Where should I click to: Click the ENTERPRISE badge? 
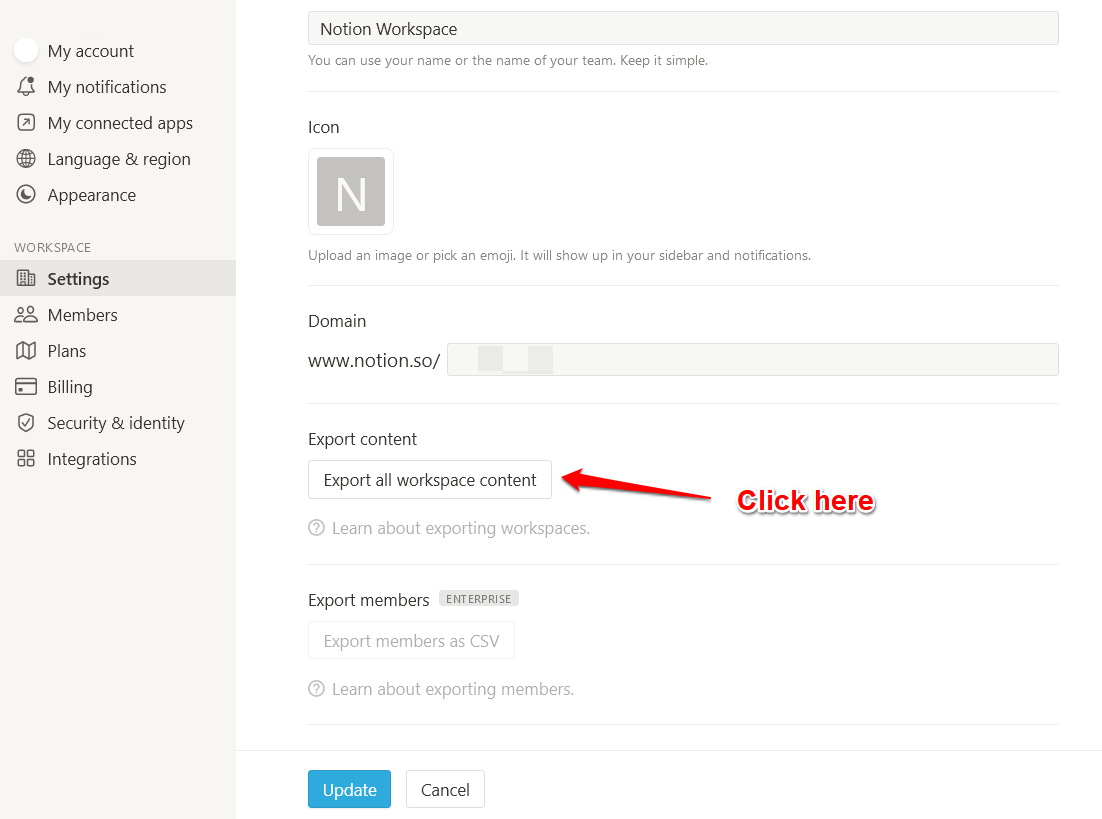pyautogui.click(x=479, y=598)
